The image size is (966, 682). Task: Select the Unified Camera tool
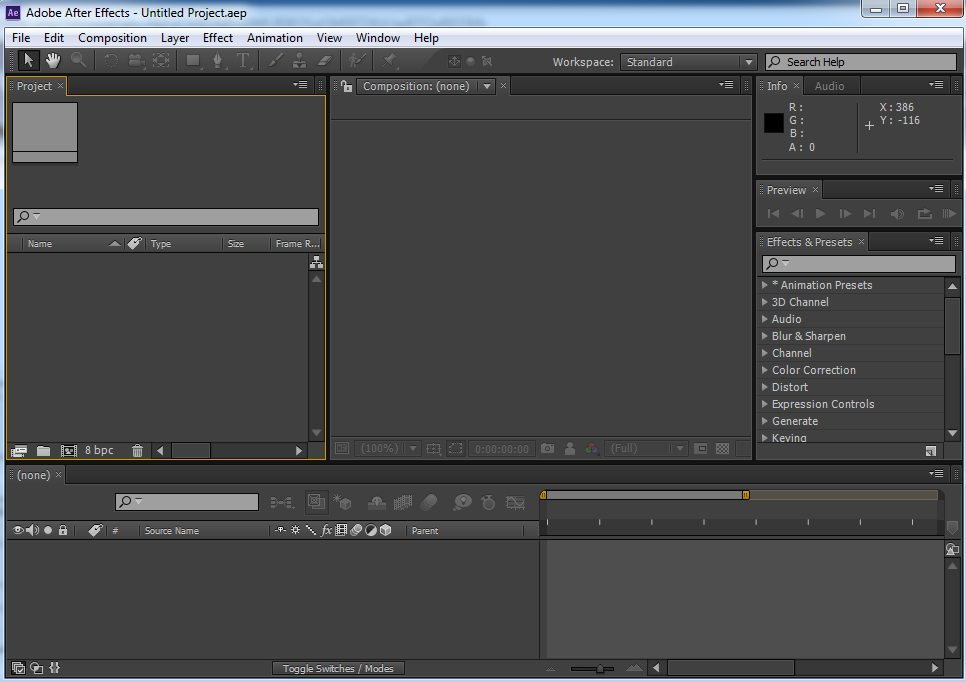point(136,60)
